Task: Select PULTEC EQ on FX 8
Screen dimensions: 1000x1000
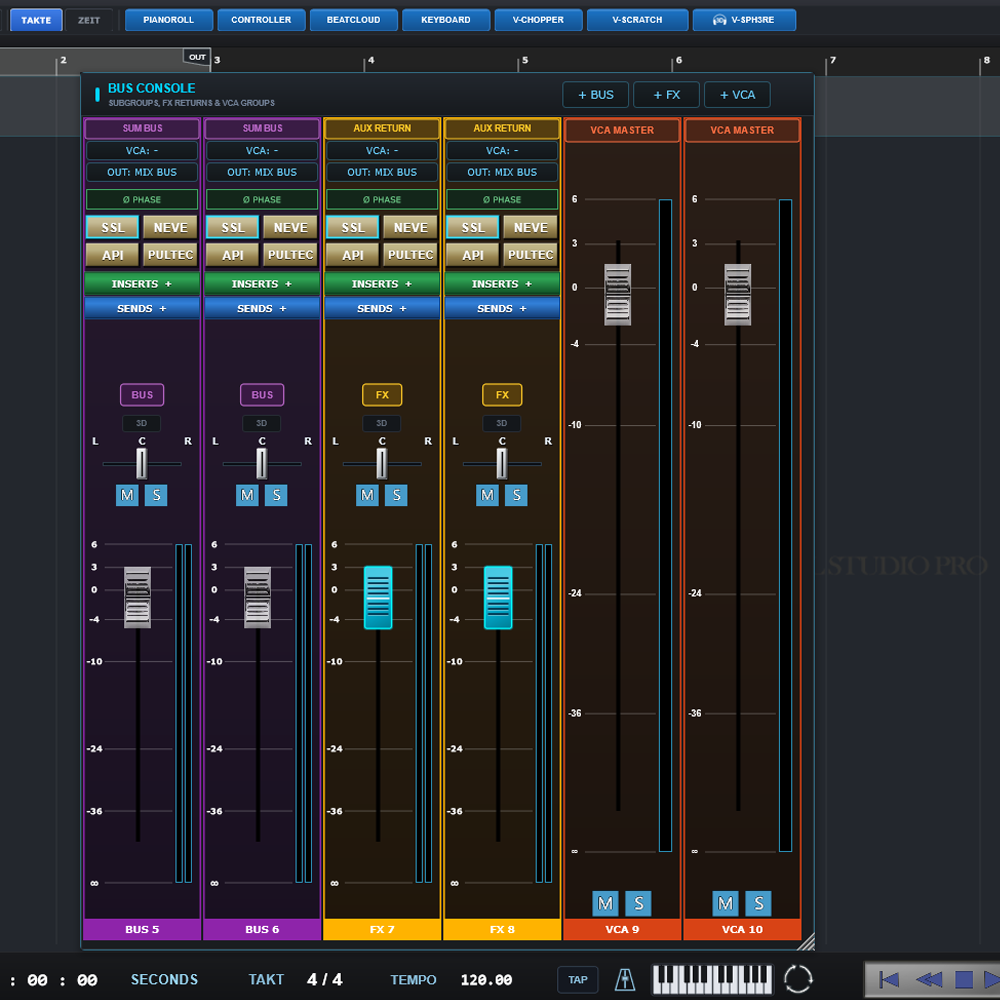Action: pyautogui.click(x=531, y=255)
